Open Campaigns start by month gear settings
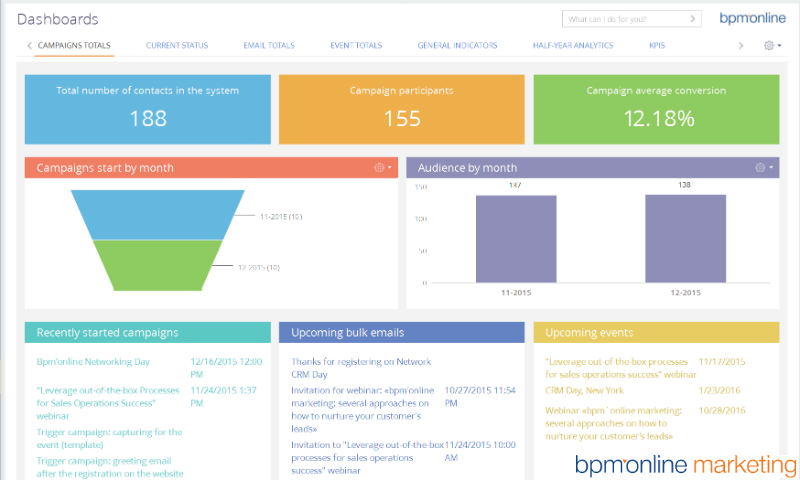 click(x=382, y=168)
